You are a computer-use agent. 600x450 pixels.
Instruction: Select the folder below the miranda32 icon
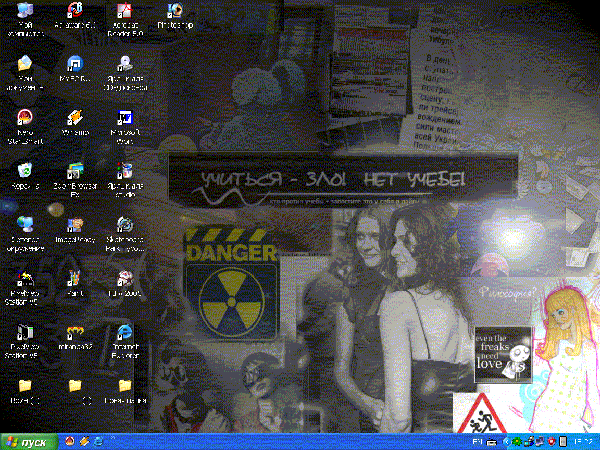click(x=75, y=391)
